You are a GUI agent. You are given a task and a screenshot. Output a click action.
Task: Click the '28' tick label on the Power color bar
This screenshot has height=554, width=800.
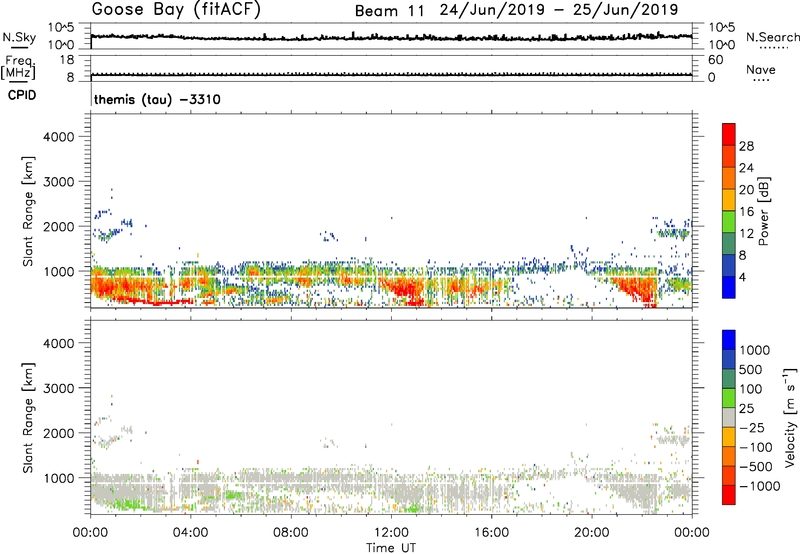tap(746, 146)
